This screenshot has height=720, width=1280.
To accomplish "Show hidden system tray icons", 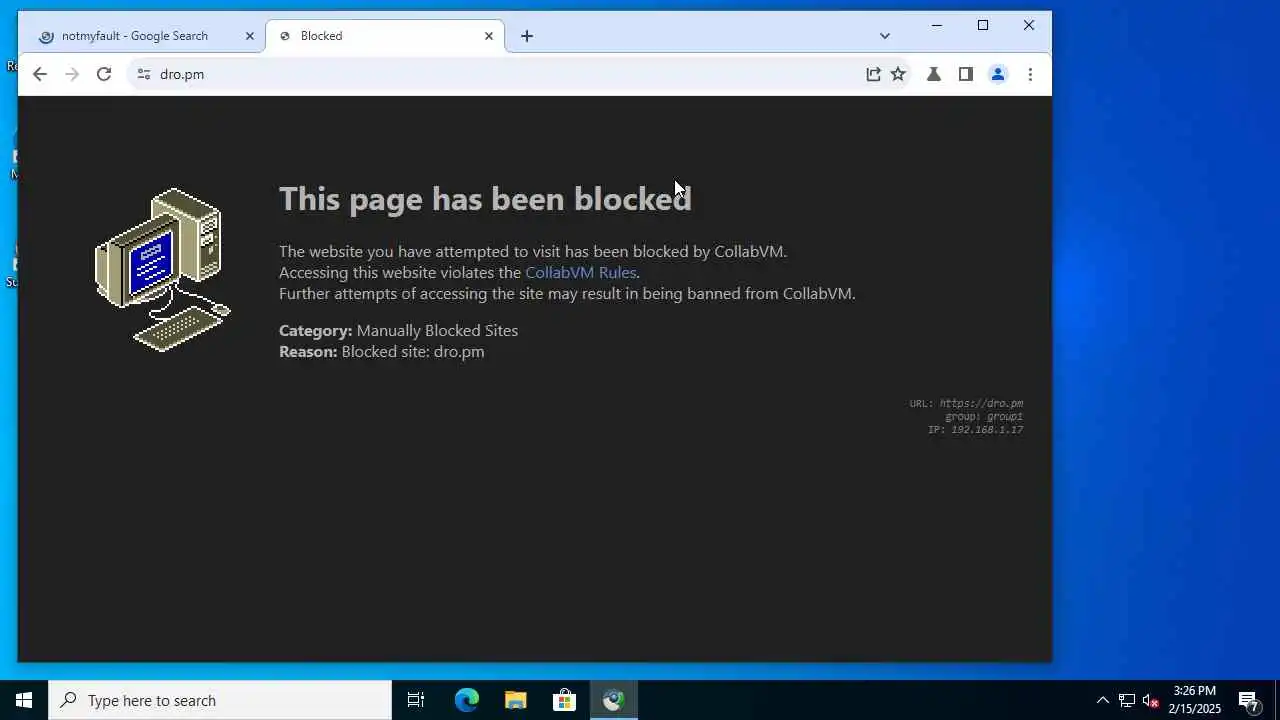I will pyautogui.click(x=1102, y=700).
